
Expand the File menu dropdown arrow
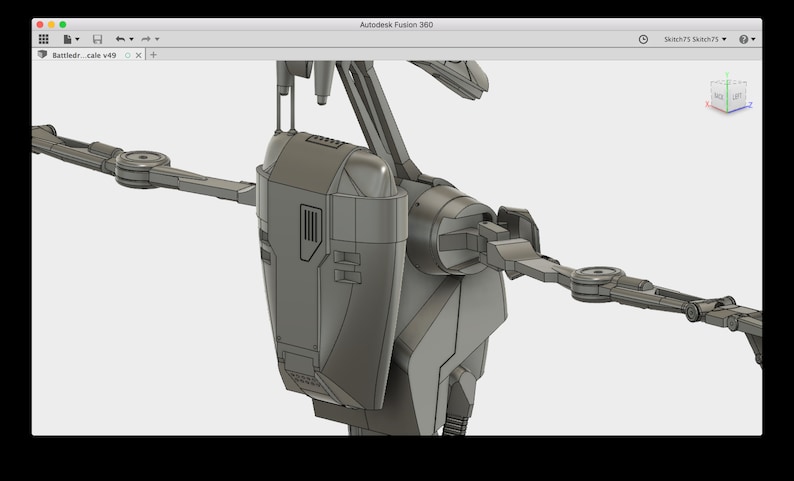click(77, 39)
